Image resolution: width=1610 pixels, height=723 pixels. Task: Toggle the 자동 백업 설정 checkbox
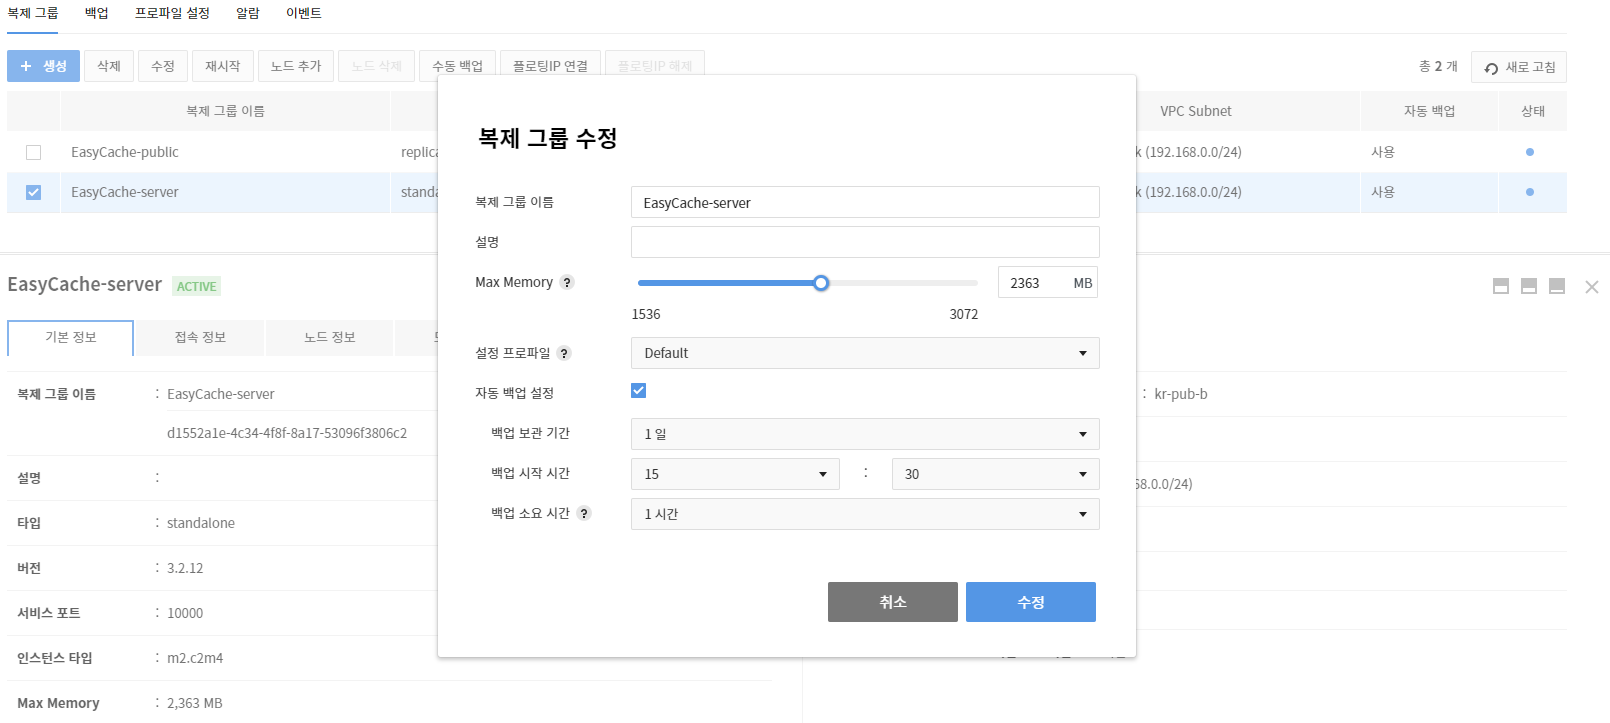coord(639,391)
